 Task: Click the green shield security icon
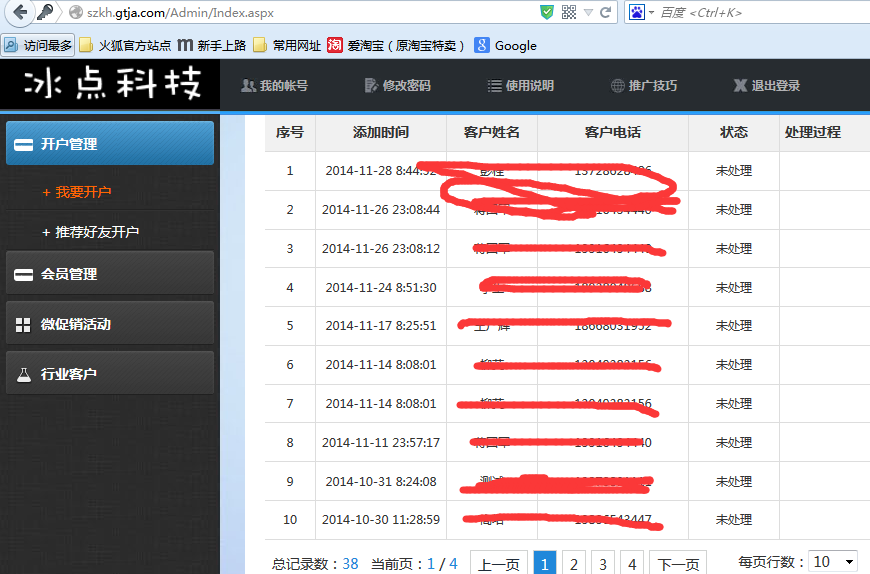pyautogui.click(x=547, y=12)
